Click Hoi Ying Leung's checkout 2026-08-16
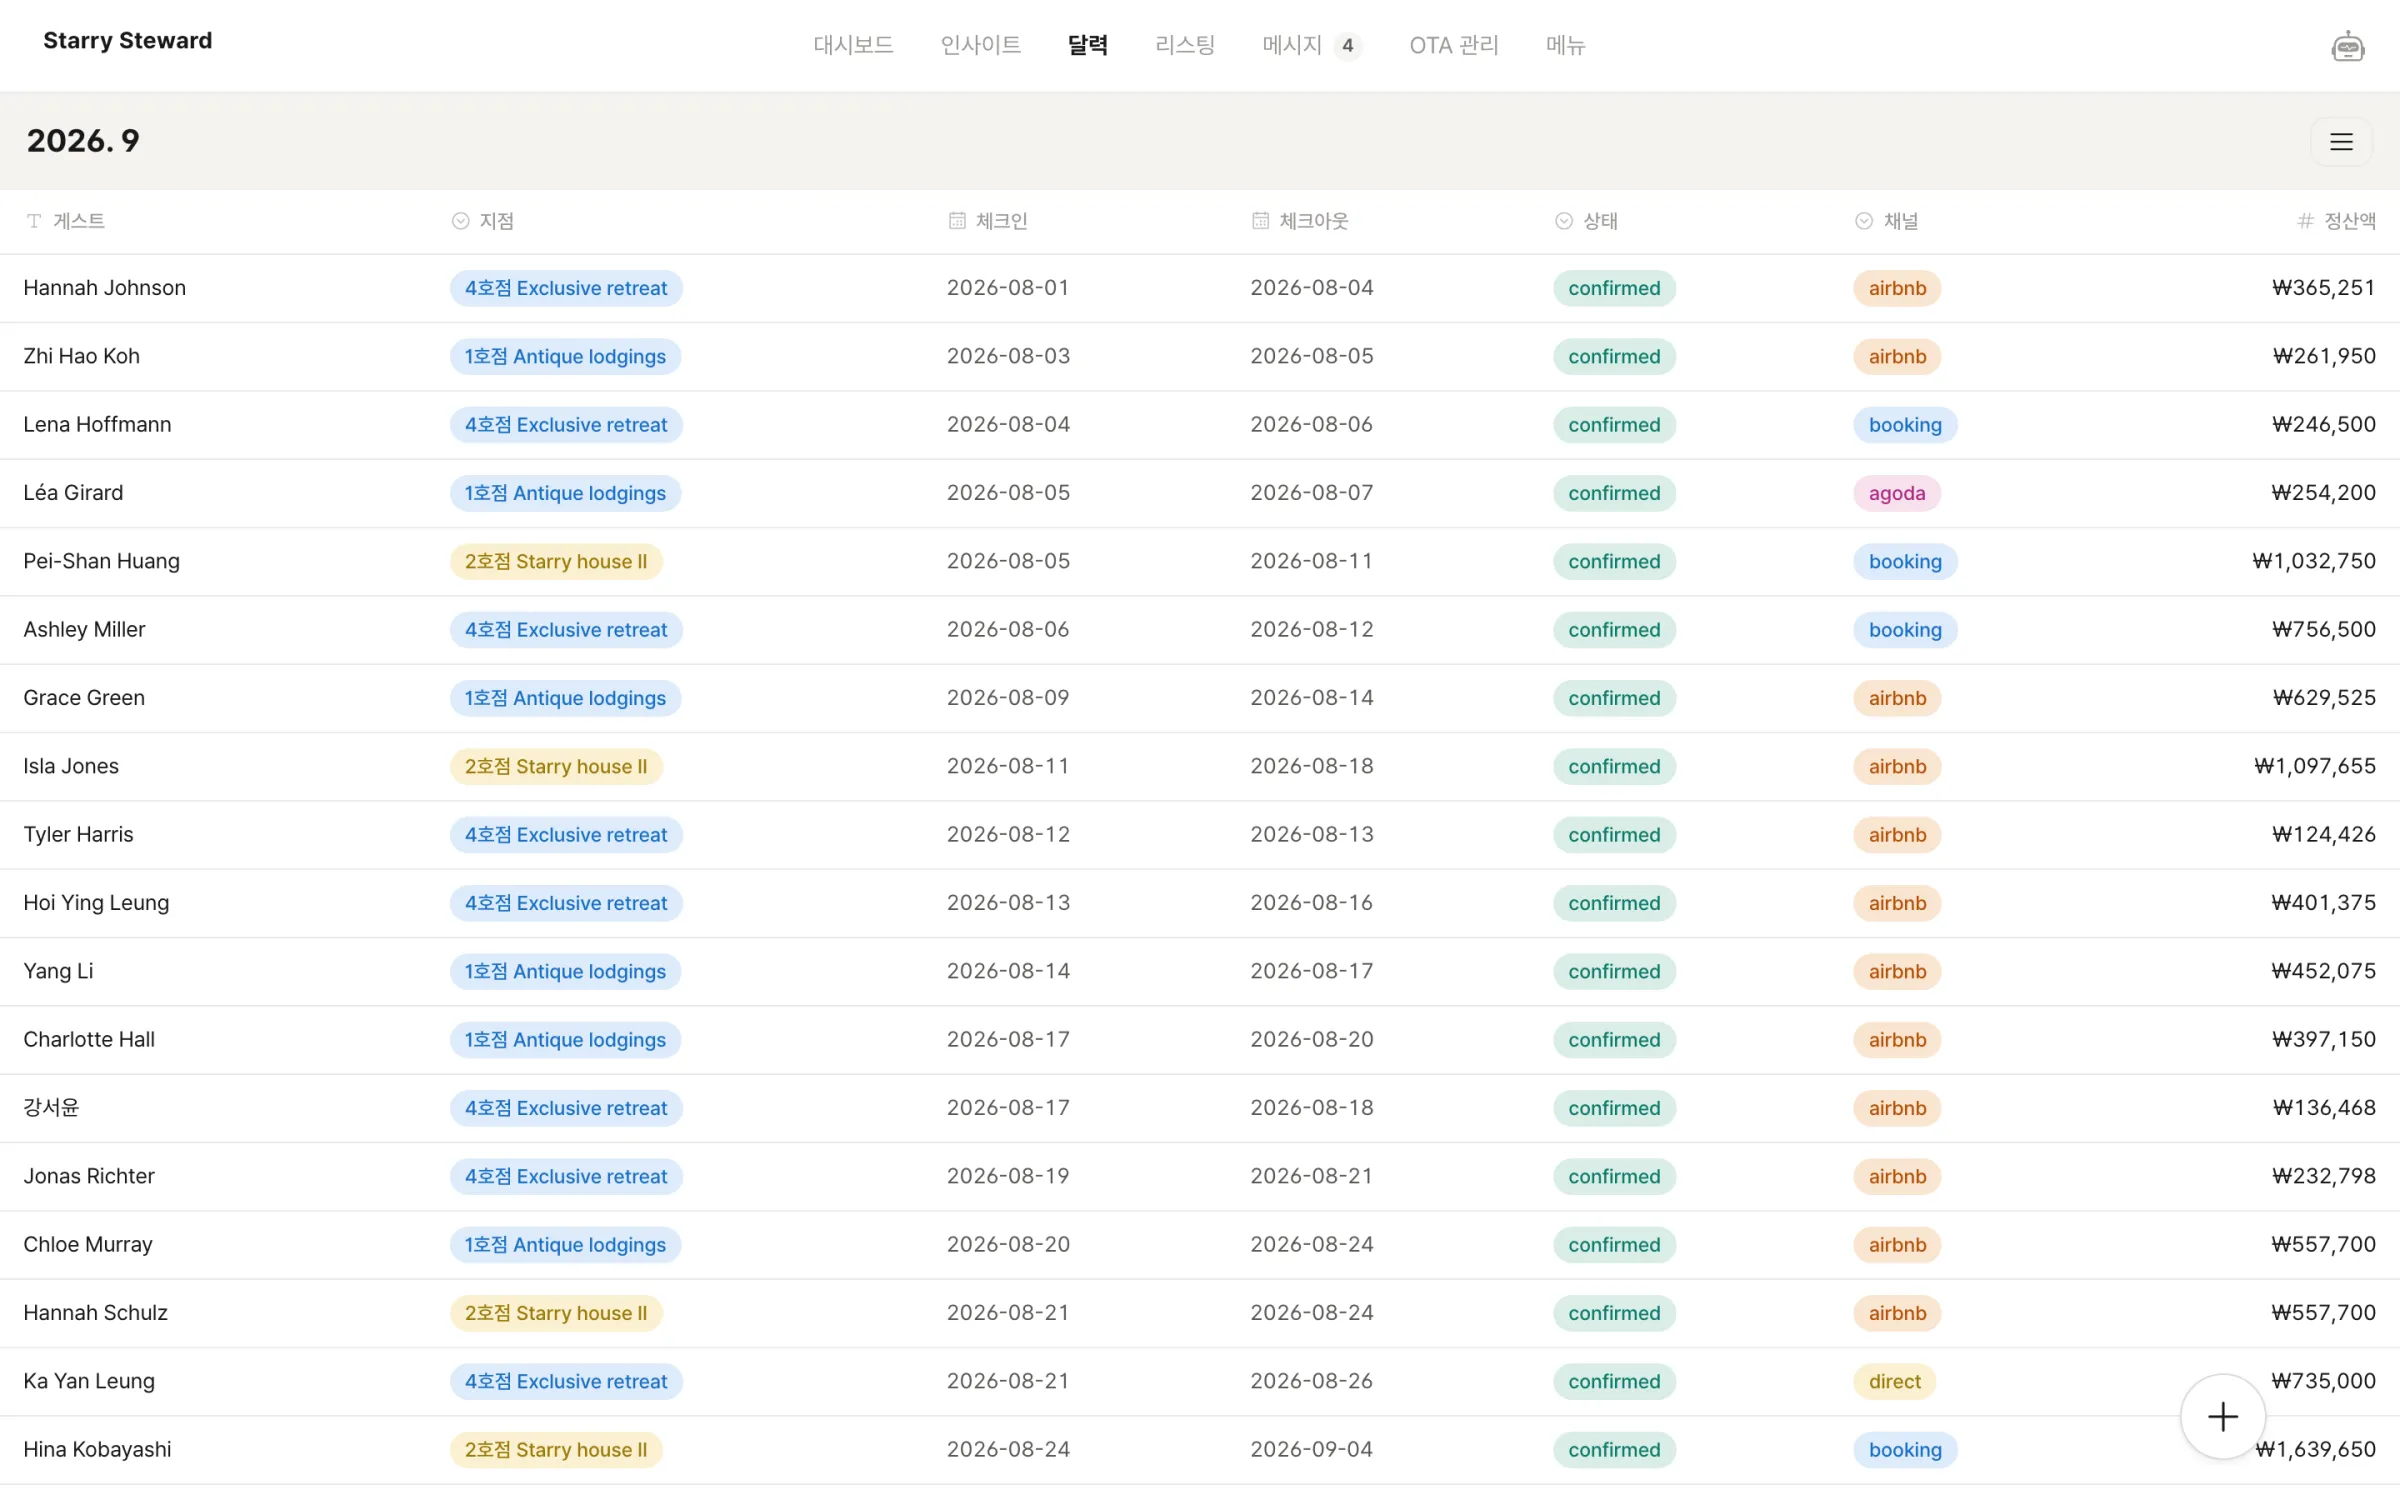 tap(1311, 903)
